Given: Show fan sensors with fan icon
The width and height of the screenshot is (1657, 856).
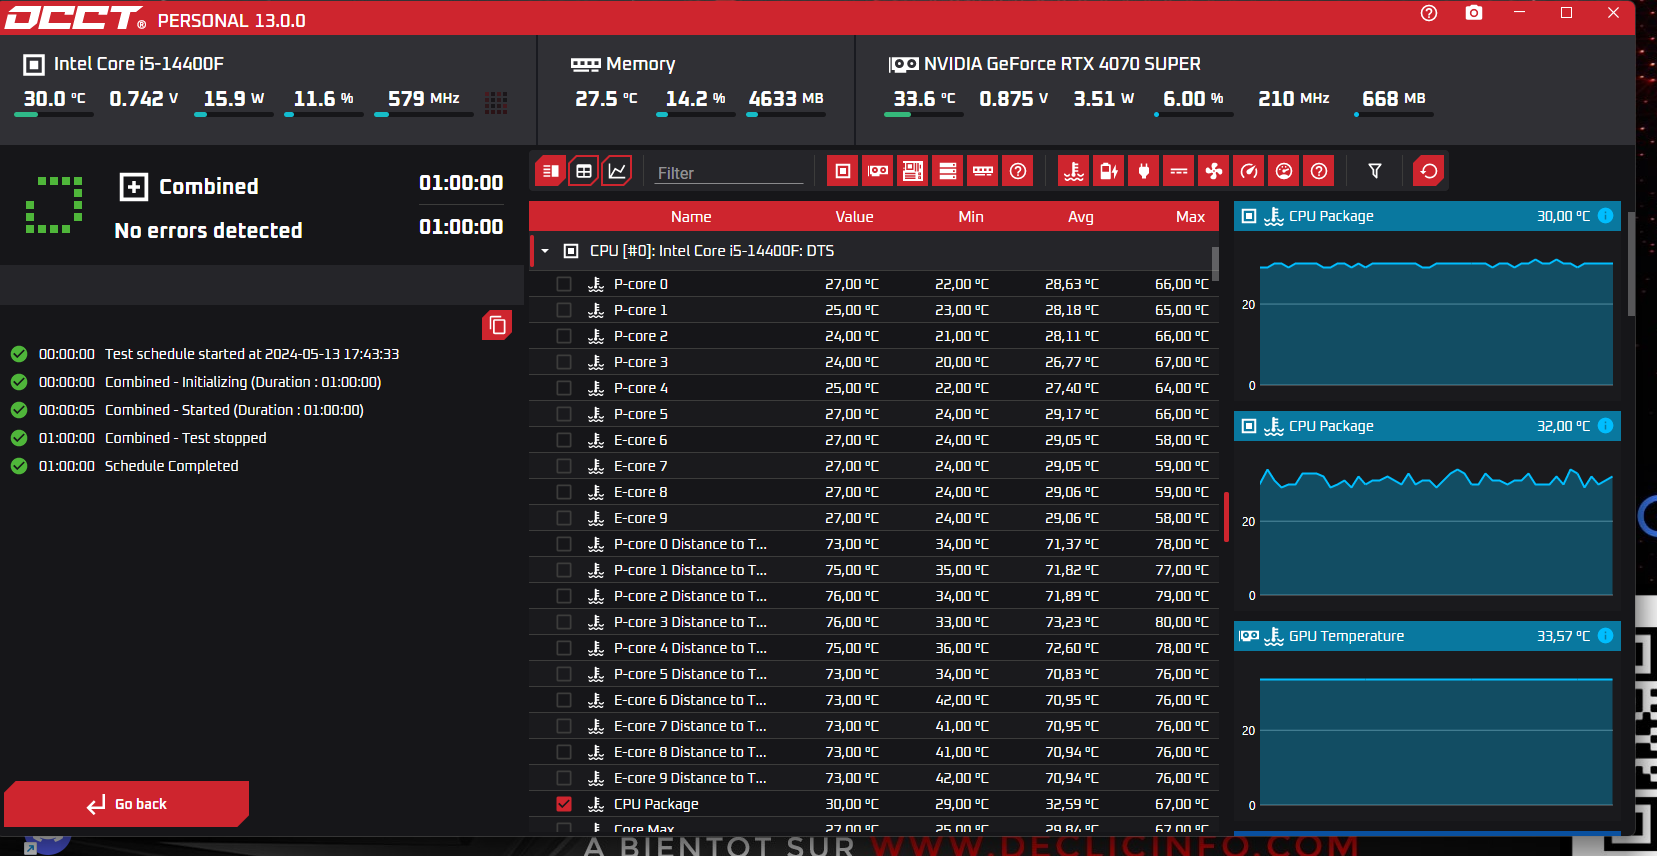Looking at the screenshot, I should click(1214, 171).
